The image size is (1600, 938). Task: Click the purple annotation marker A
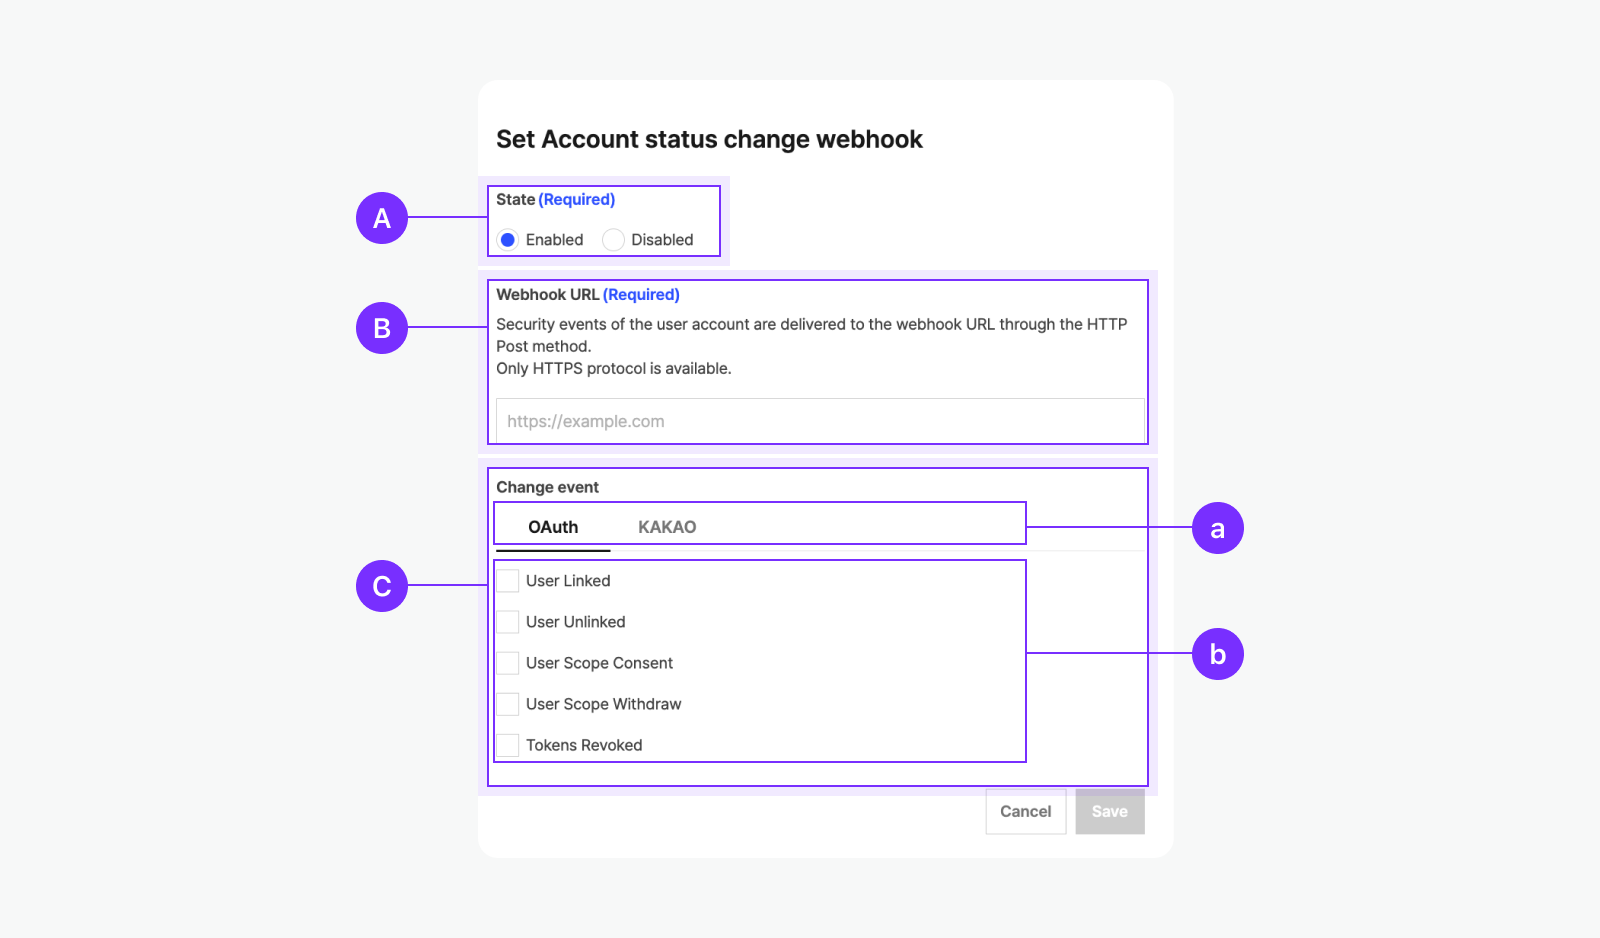382,218
